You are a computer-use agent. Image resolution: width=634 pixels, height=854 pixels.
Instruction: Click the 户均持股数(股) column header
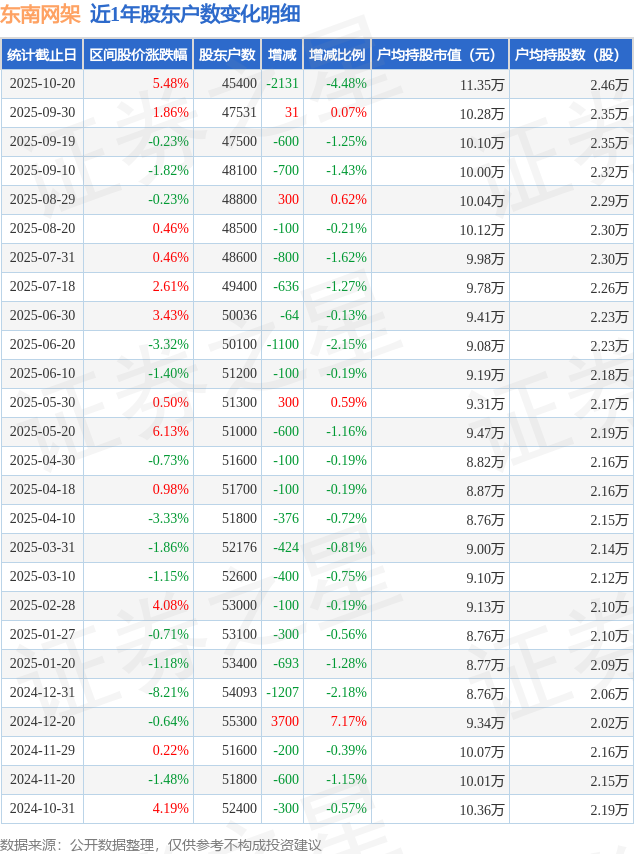(570, 55)
